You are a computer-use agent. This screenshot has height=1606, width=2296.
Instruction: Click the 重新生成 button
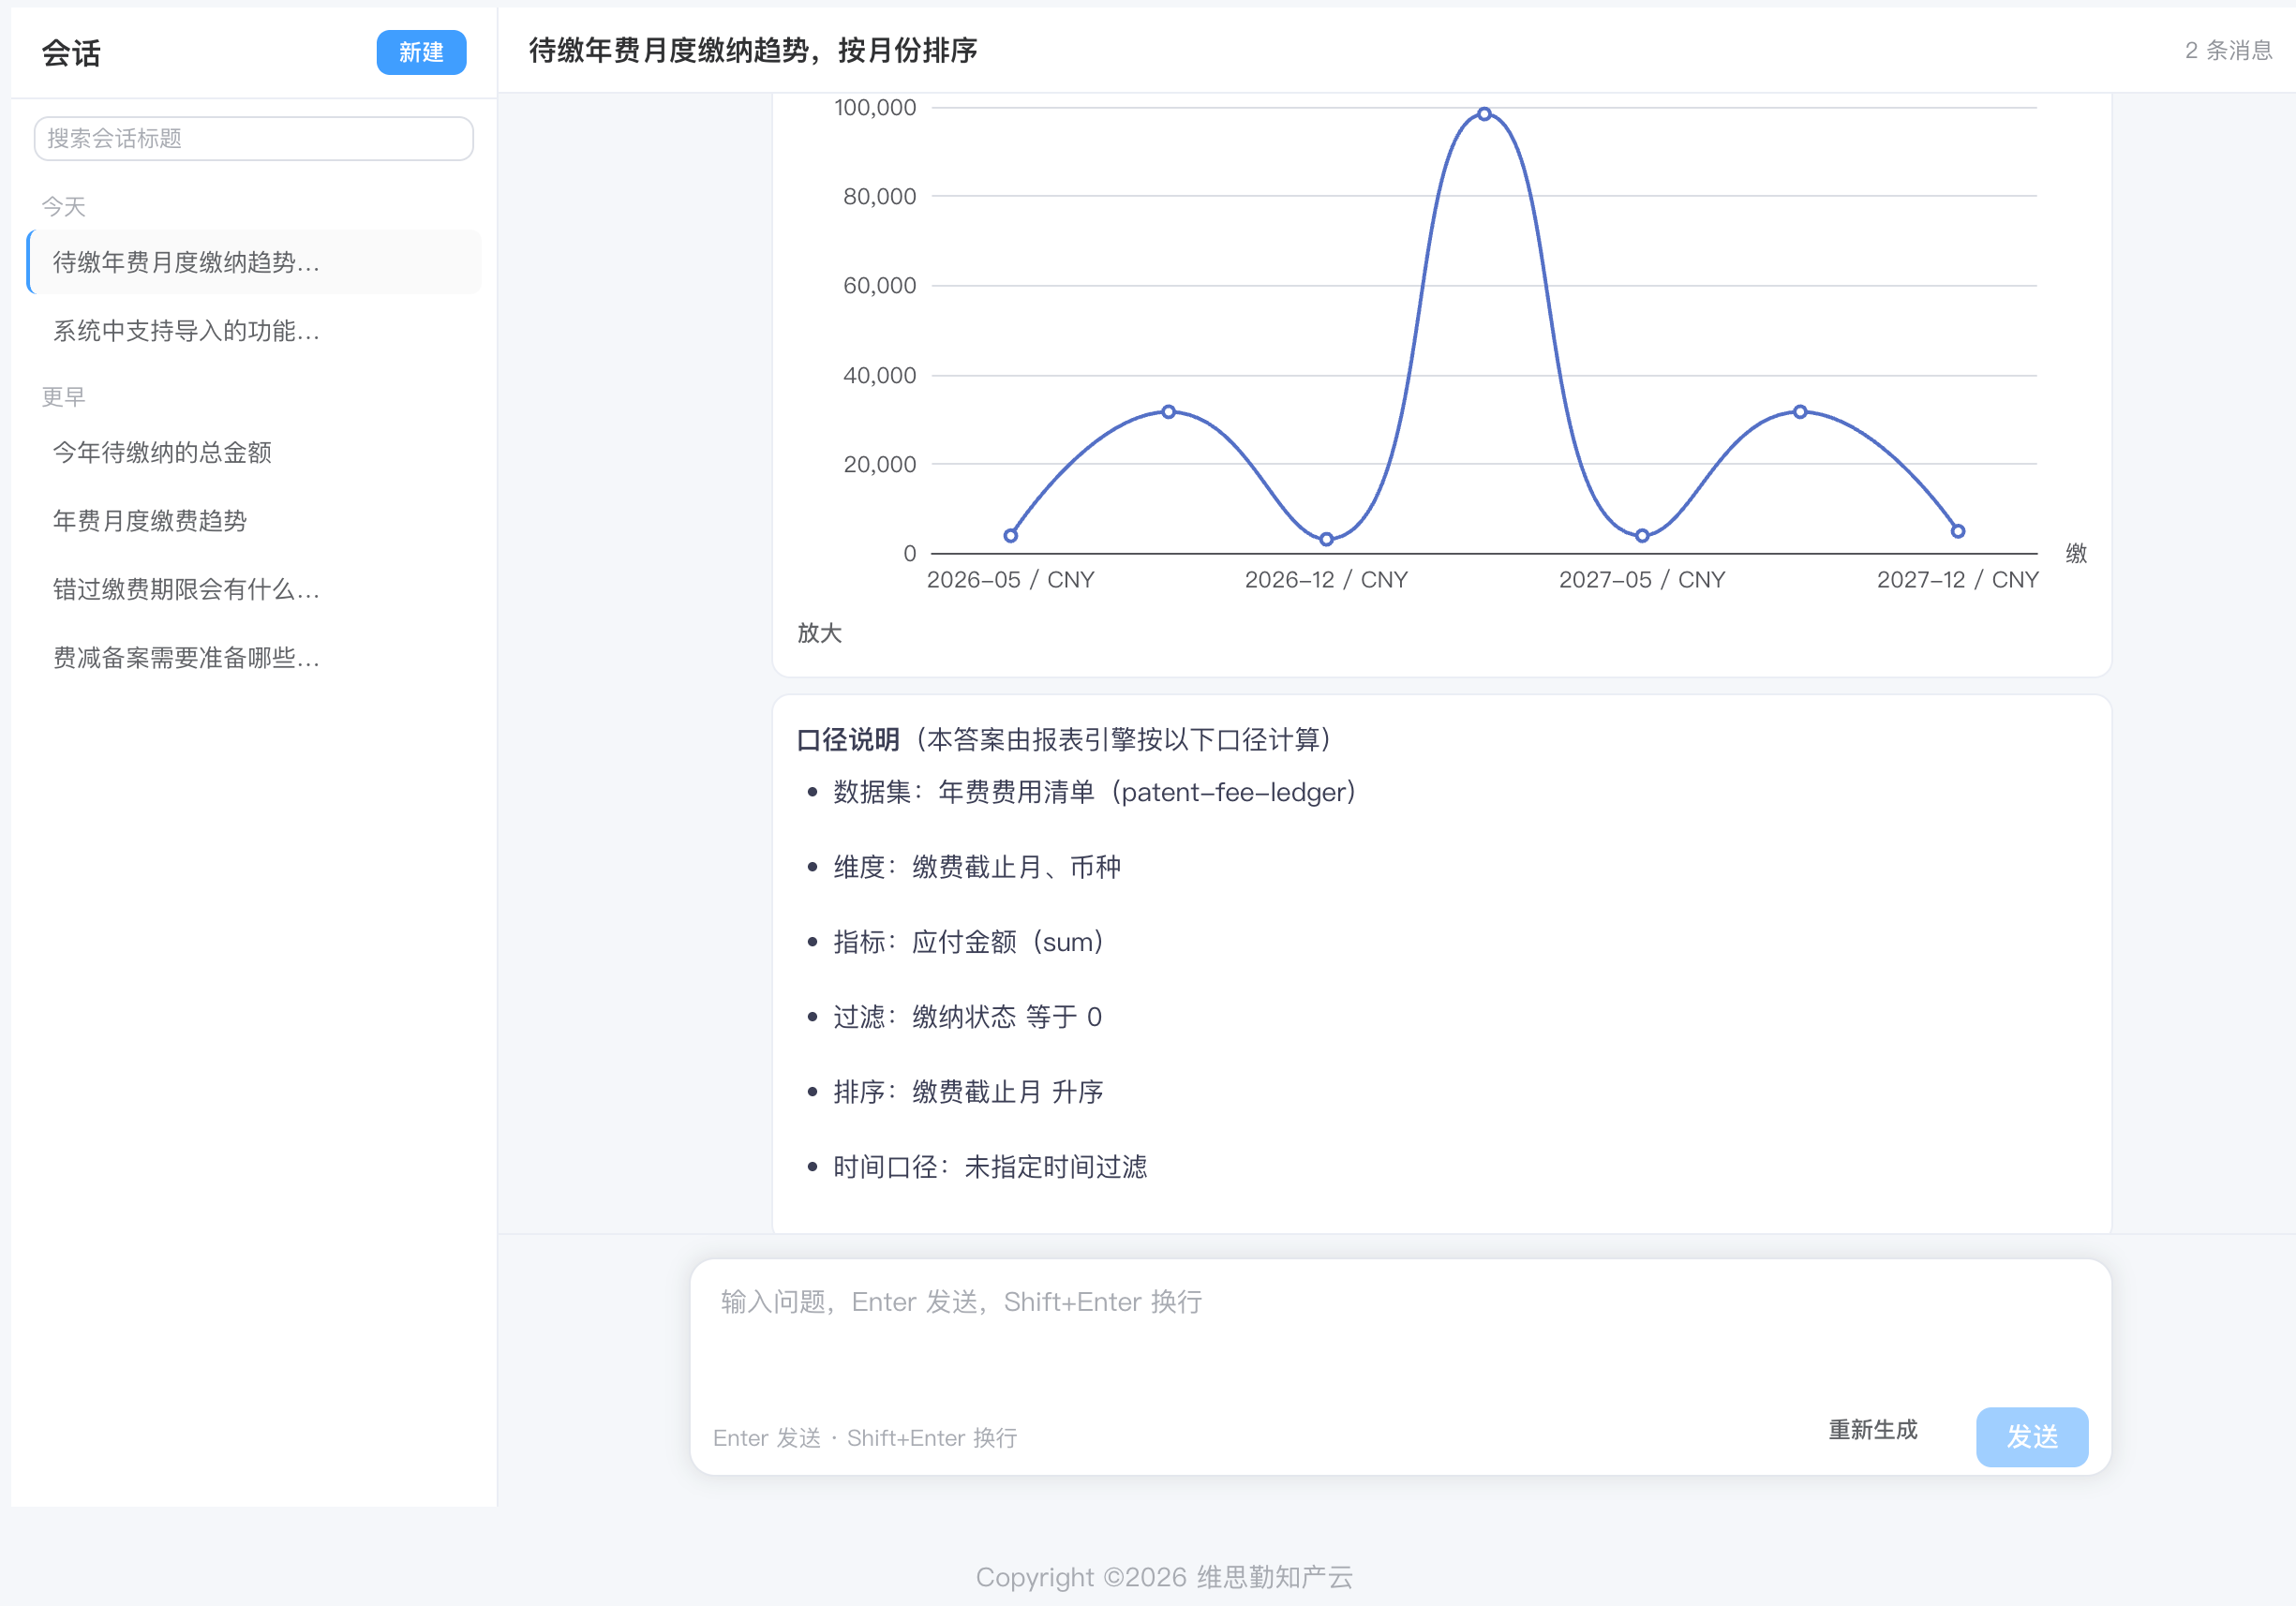coord(1873,1430)
